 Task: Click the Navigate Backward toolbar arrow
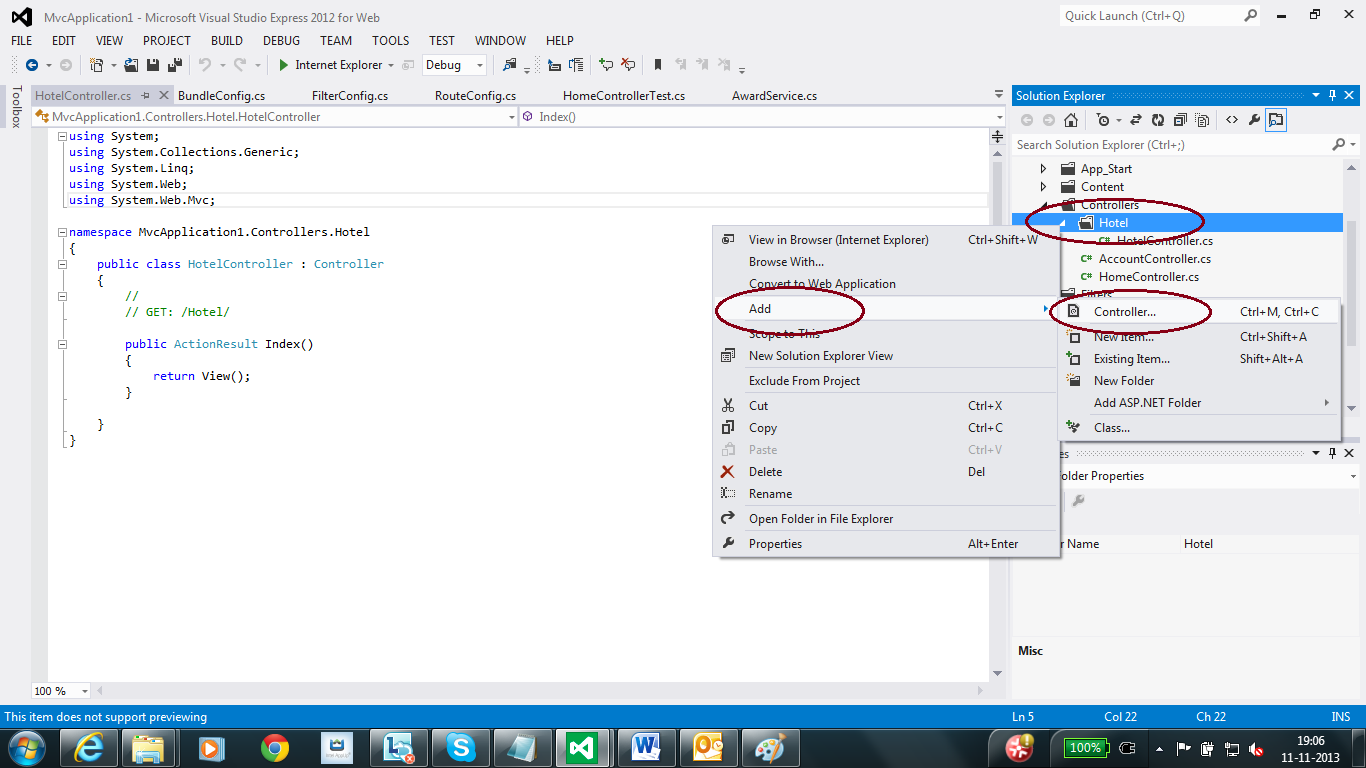(x=31, y=65)
